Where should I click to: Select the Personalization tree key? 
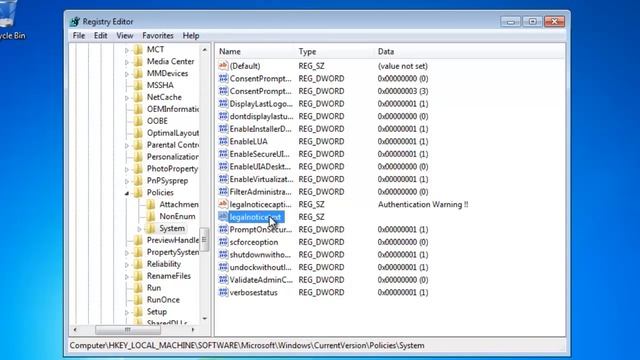pyautogui.click(x=173, y=157)
